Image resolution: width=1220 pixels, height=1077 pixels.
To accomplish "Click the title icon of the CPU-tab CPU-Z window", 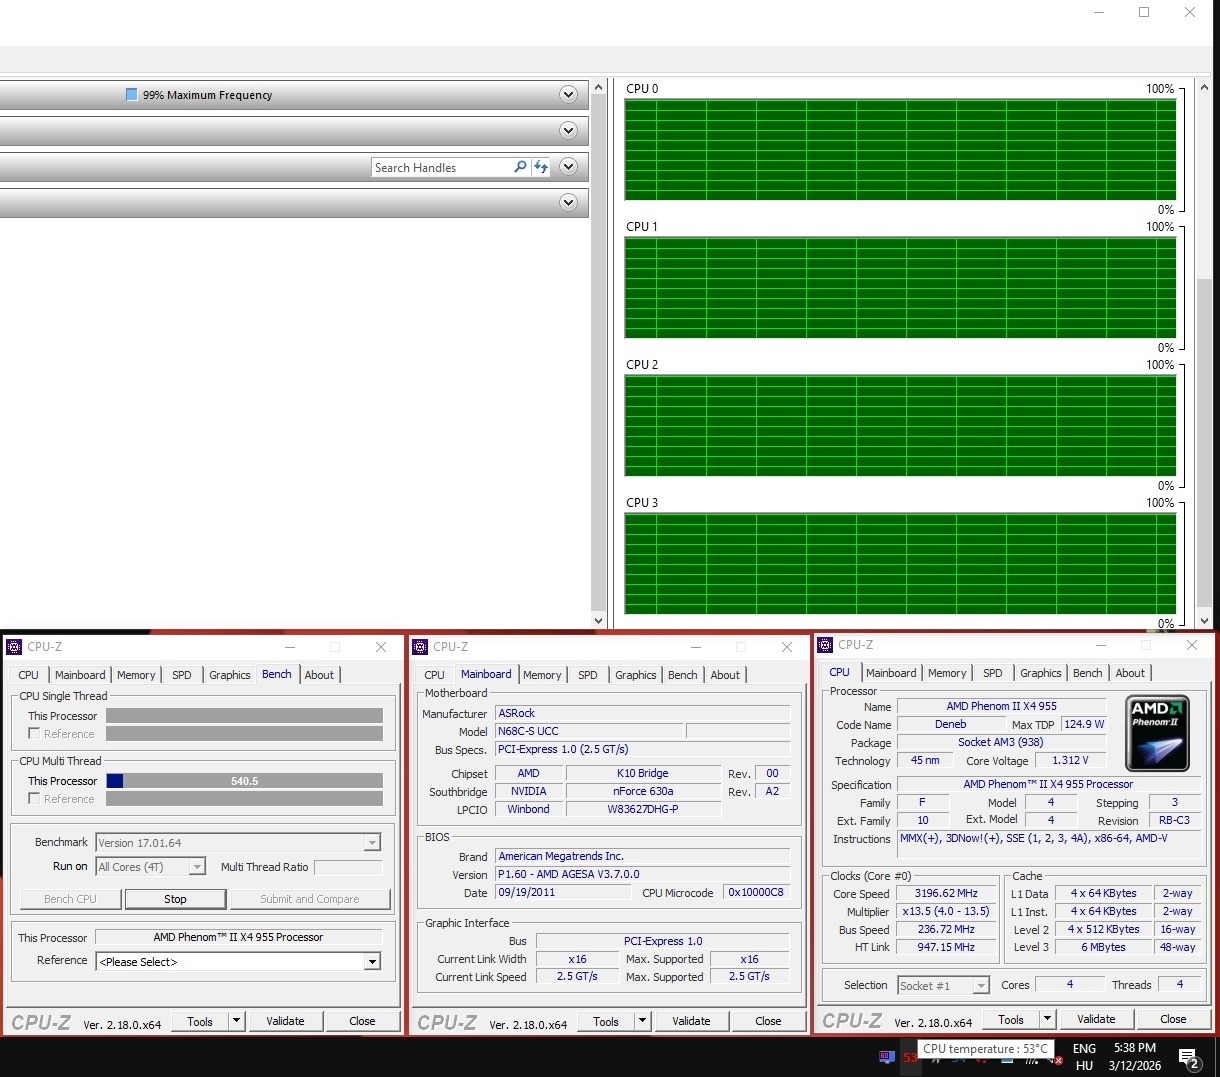I will (x=825, y=645).
